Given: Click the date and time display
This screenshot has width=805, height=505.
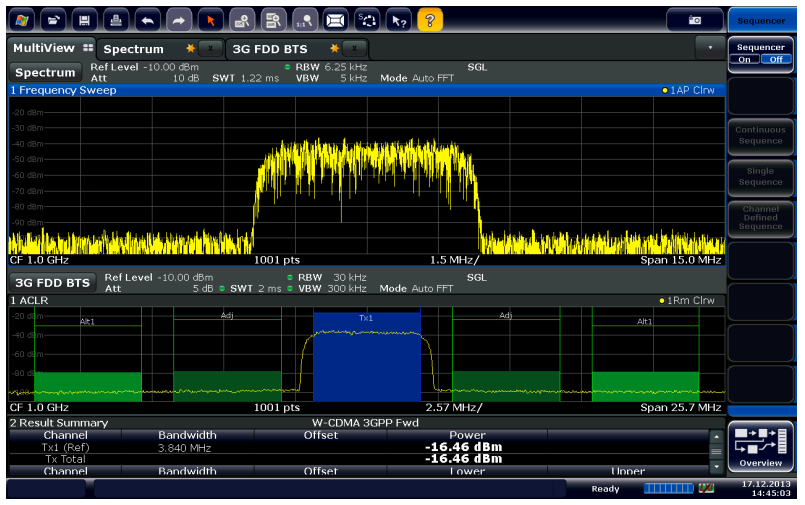Looking at the screenshot, I should click(x=766, y=489).
